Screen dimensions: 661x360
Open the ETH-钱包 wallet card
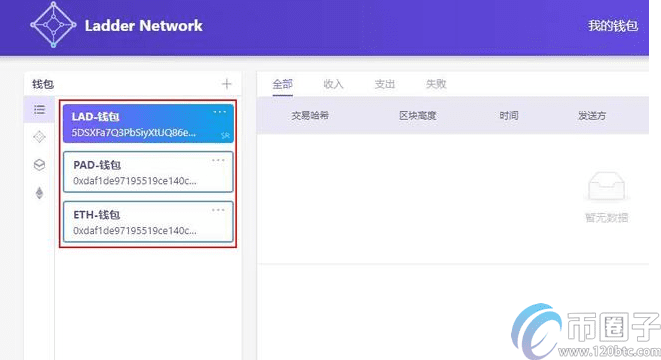coord(148,222)
